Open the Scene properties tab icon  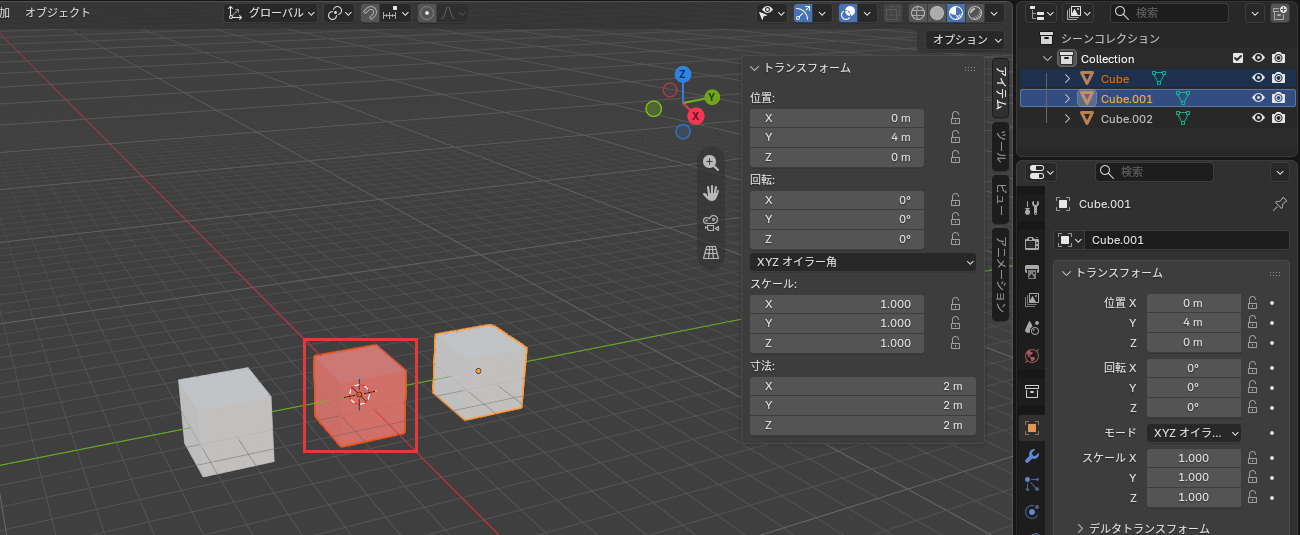point(1032,327)
